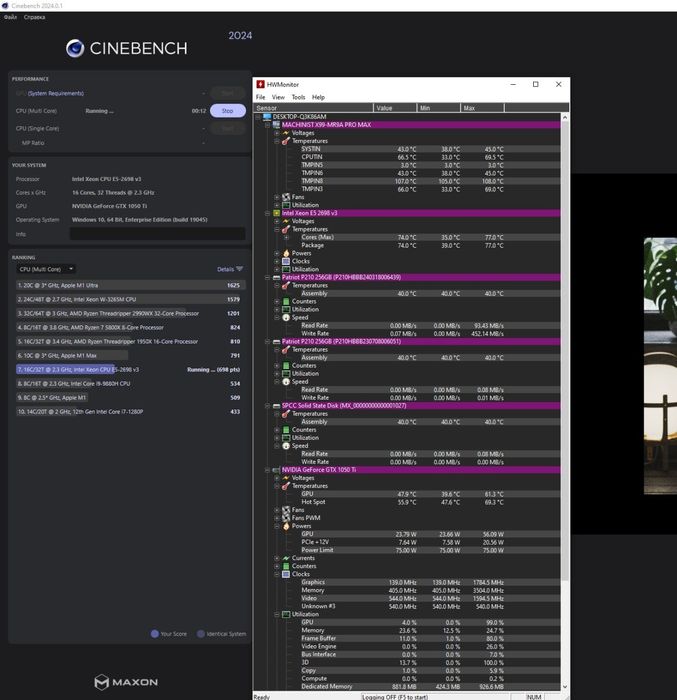Click the flame icon beside Powers under NVIDIA GPU

click(x=286, y=526)
